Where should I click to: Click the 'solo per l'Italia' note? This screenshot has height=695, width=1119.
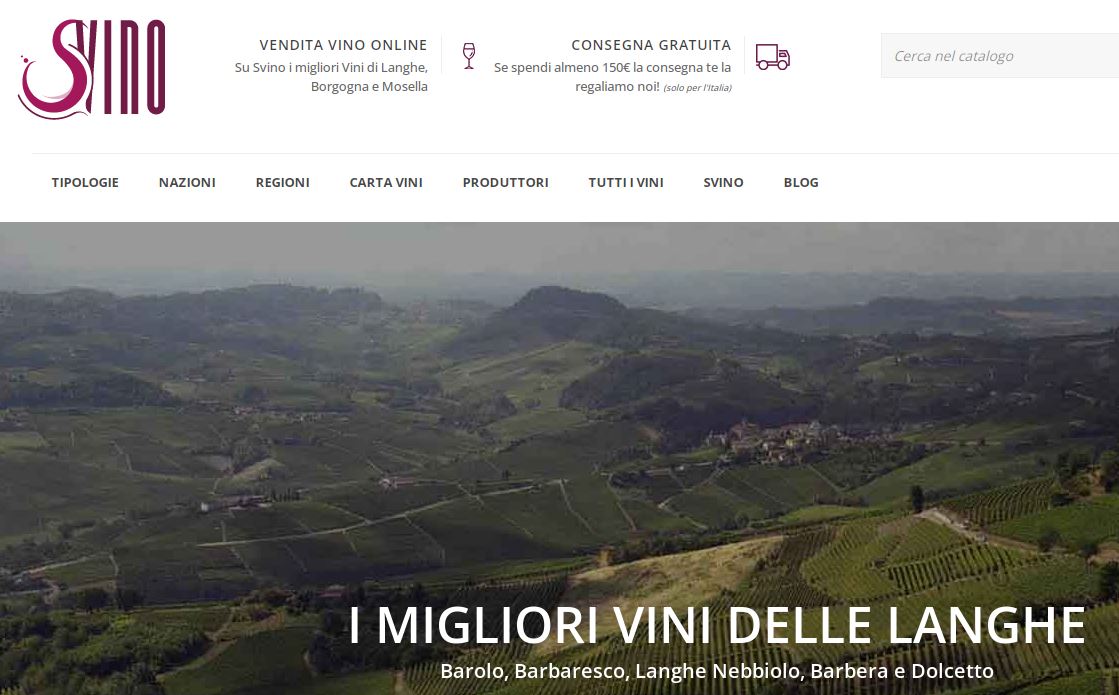[x=697, y=88]
